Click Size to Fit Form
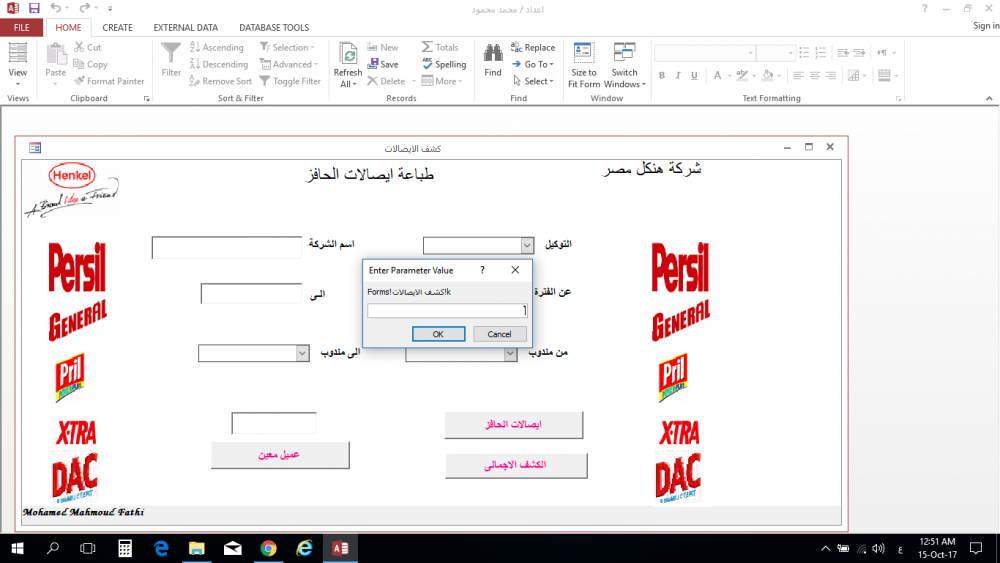 [584, 65]
